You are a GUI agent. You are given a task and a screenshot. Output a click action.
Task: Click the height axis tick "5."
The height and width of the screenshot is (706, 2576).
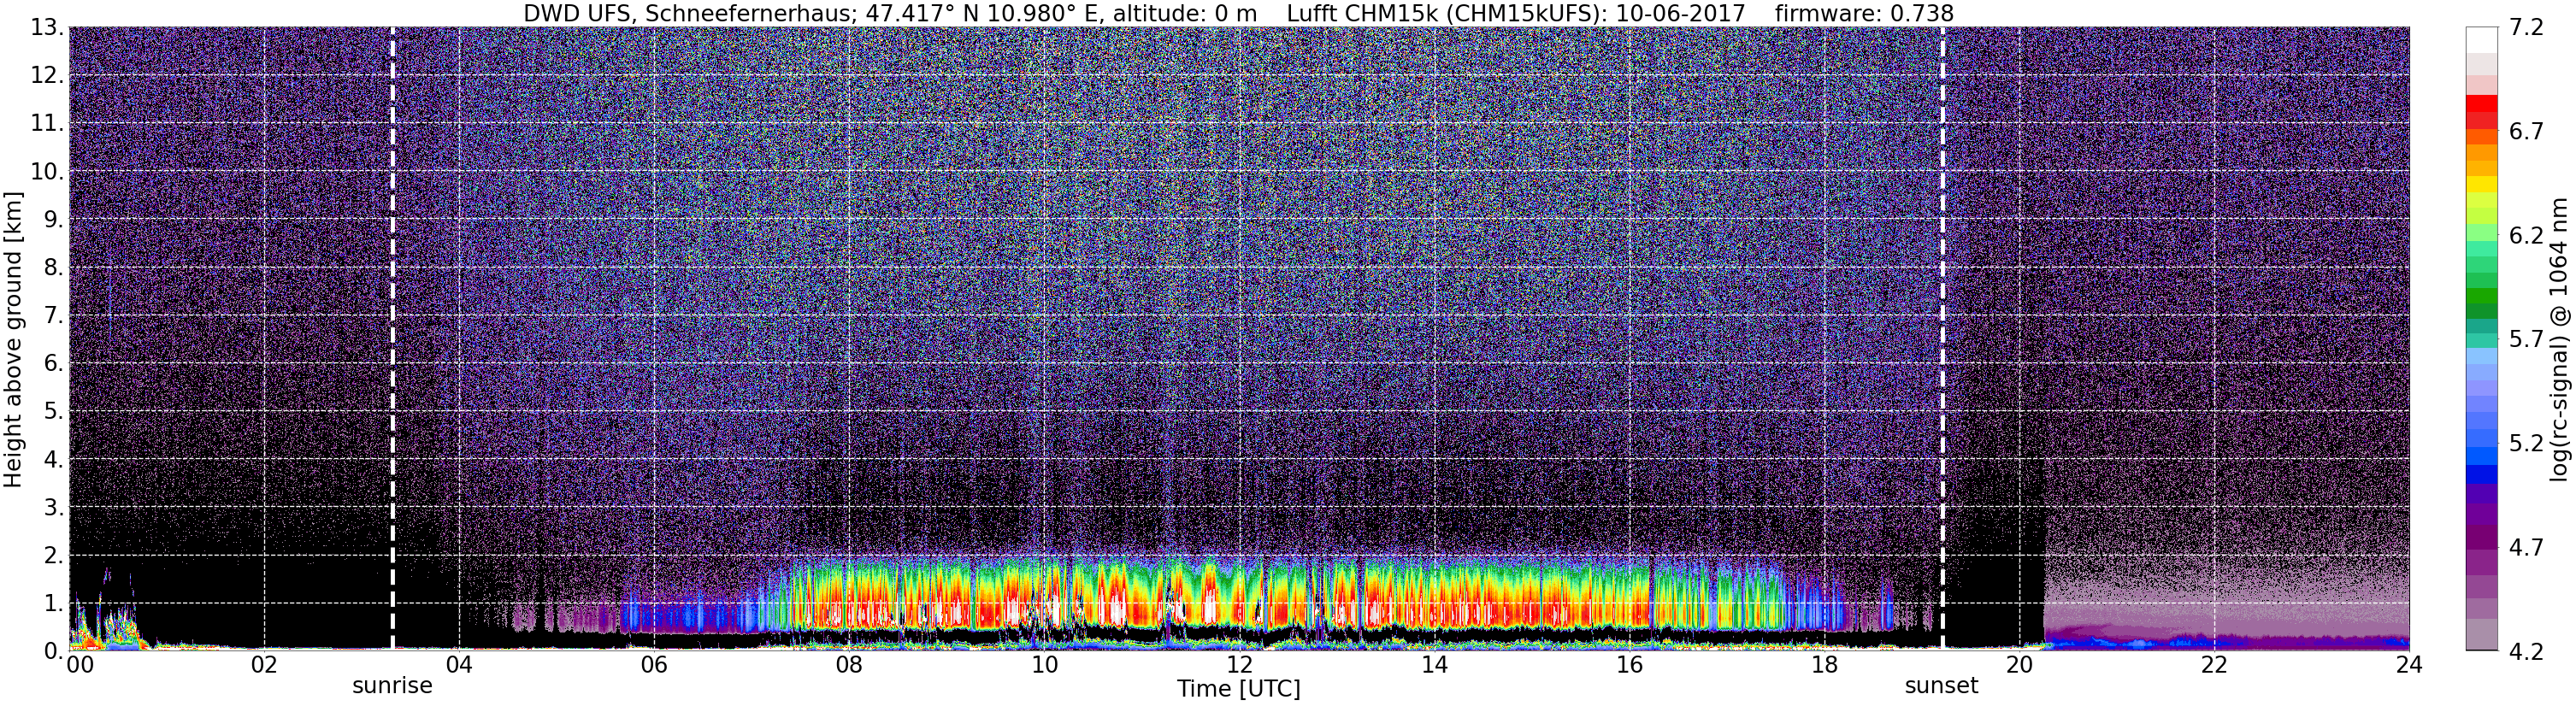55,412
